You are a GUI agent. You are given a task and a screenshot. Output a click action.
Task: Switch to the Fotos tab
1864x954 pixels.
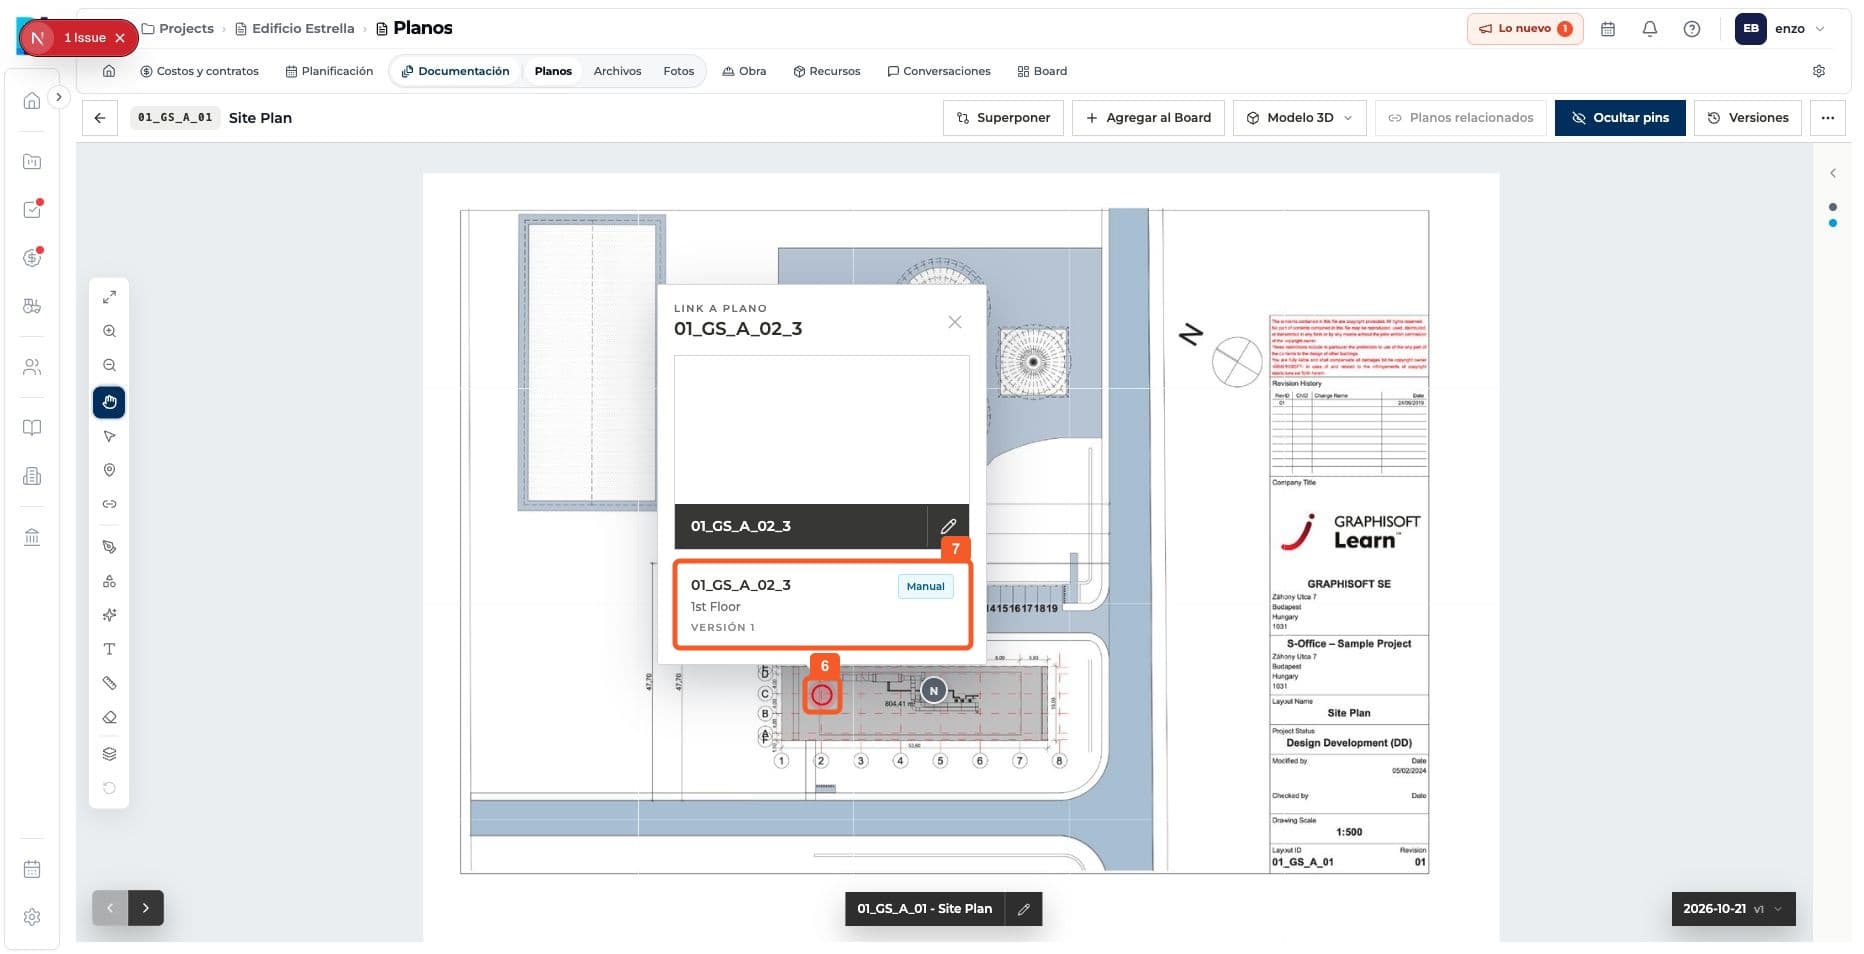pos(678,71)
